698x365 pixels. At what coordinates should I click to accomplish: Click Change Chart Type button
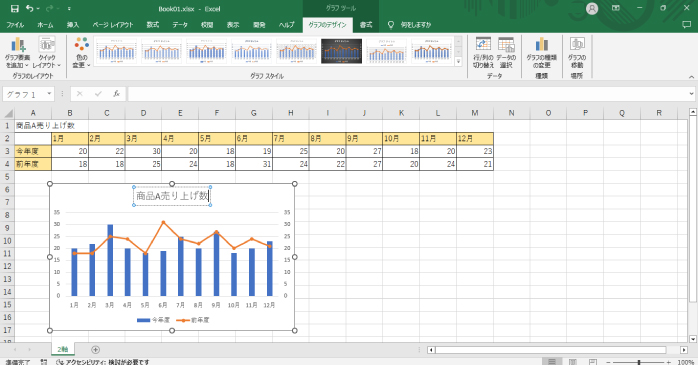[541, 53]
